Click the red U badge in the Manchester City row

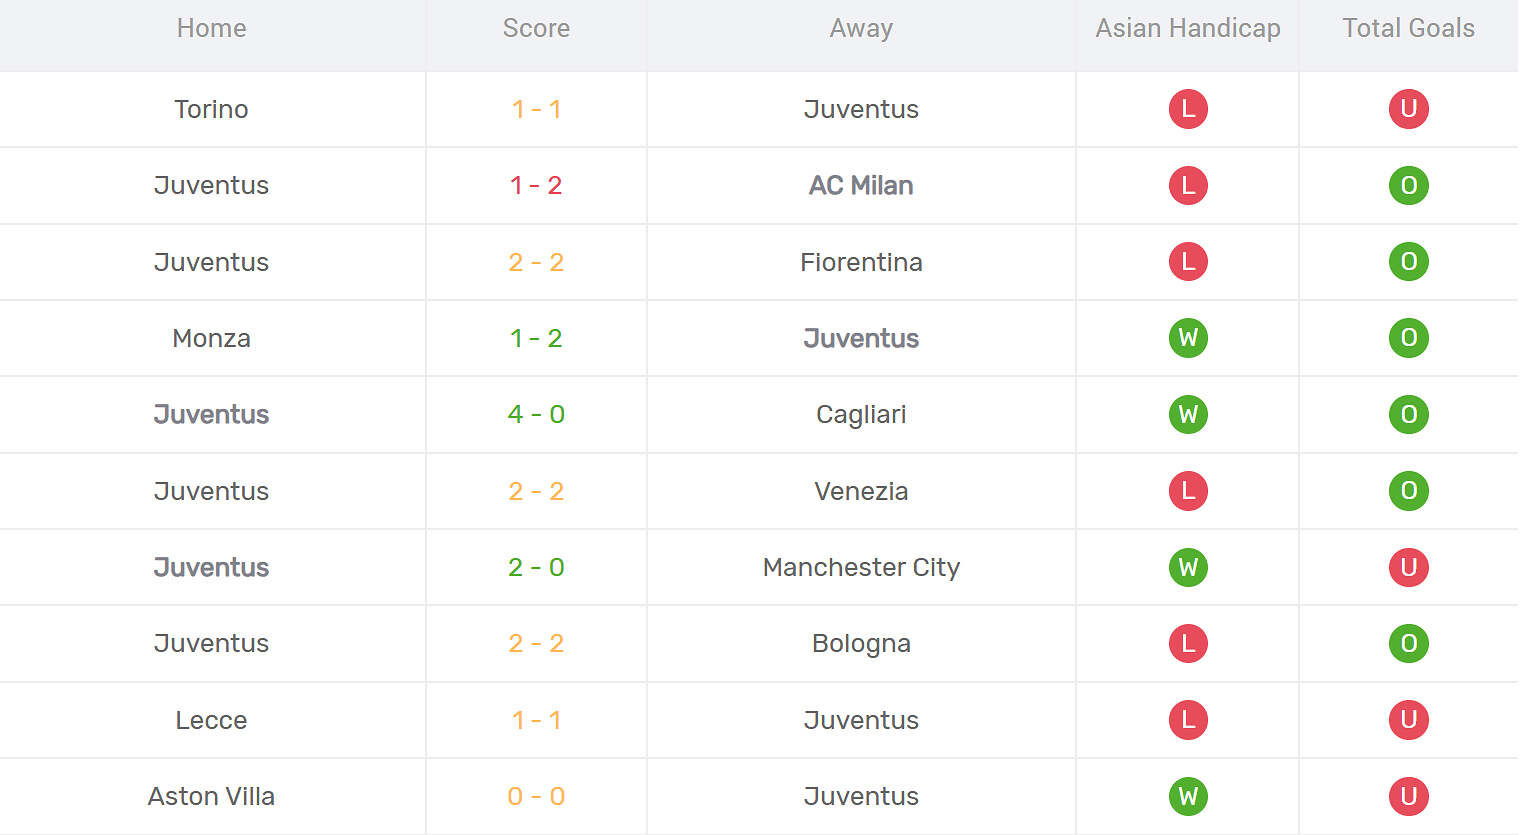click(x=1408, y=567)
